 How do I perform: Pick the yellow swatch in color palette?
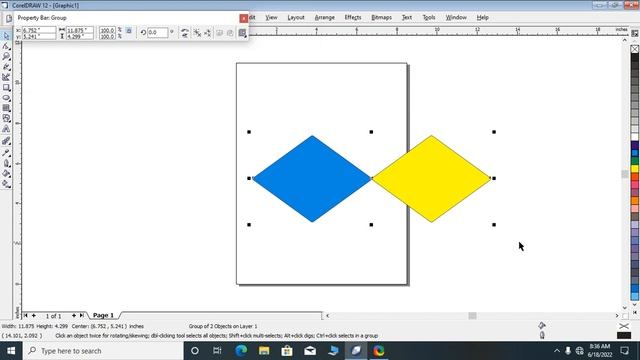(x=635, y=169)
